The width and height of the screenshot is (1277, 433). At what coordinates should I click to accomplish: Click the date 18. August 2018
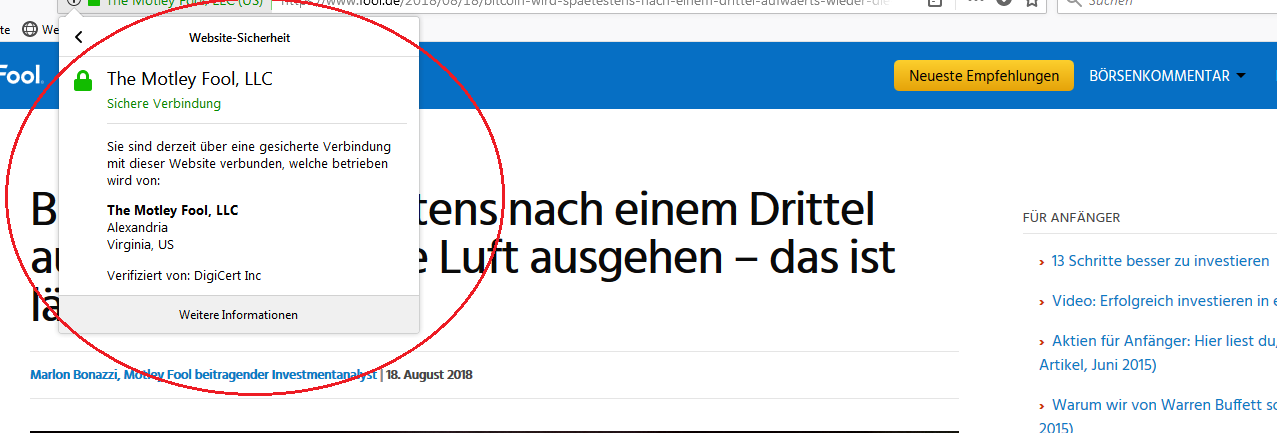(x=430, y=375)
